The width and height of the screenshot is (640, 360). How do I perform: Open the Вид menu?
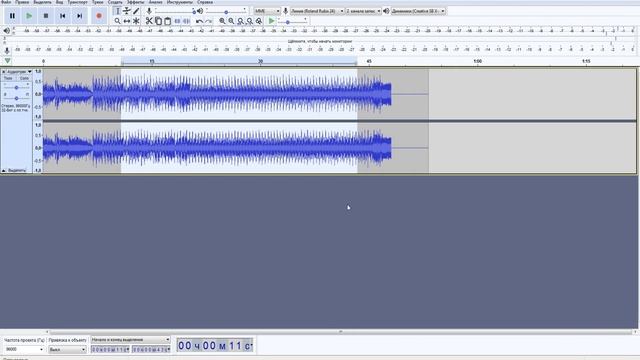[x=59, y=2]
